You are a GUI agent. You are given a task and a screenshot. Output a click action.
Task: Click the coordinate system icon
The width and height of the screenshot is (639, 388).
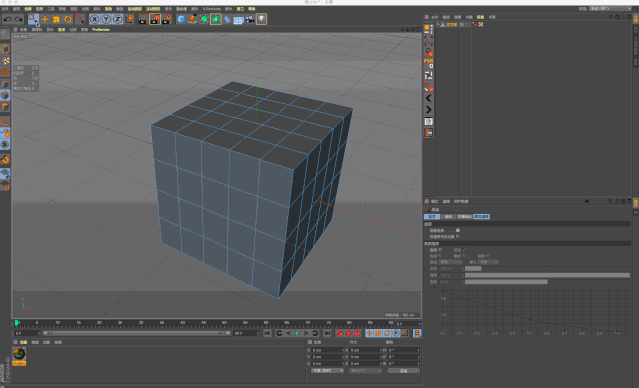pyautogui.click(x=129, y=19)
